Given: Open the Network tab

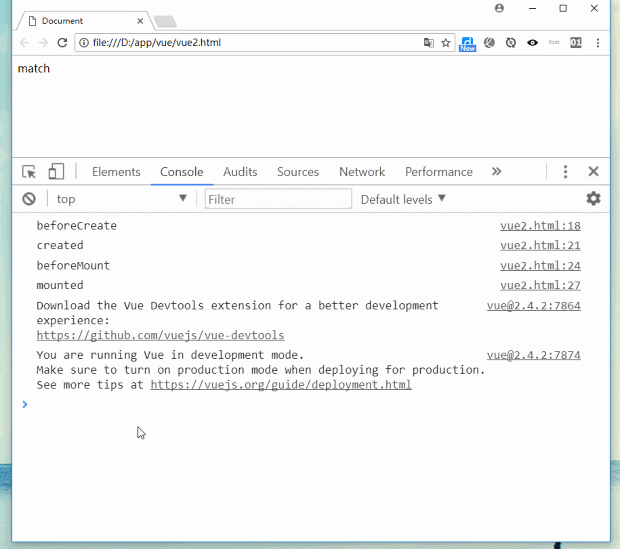Looking at the screenshot, I should pos(362,172).
